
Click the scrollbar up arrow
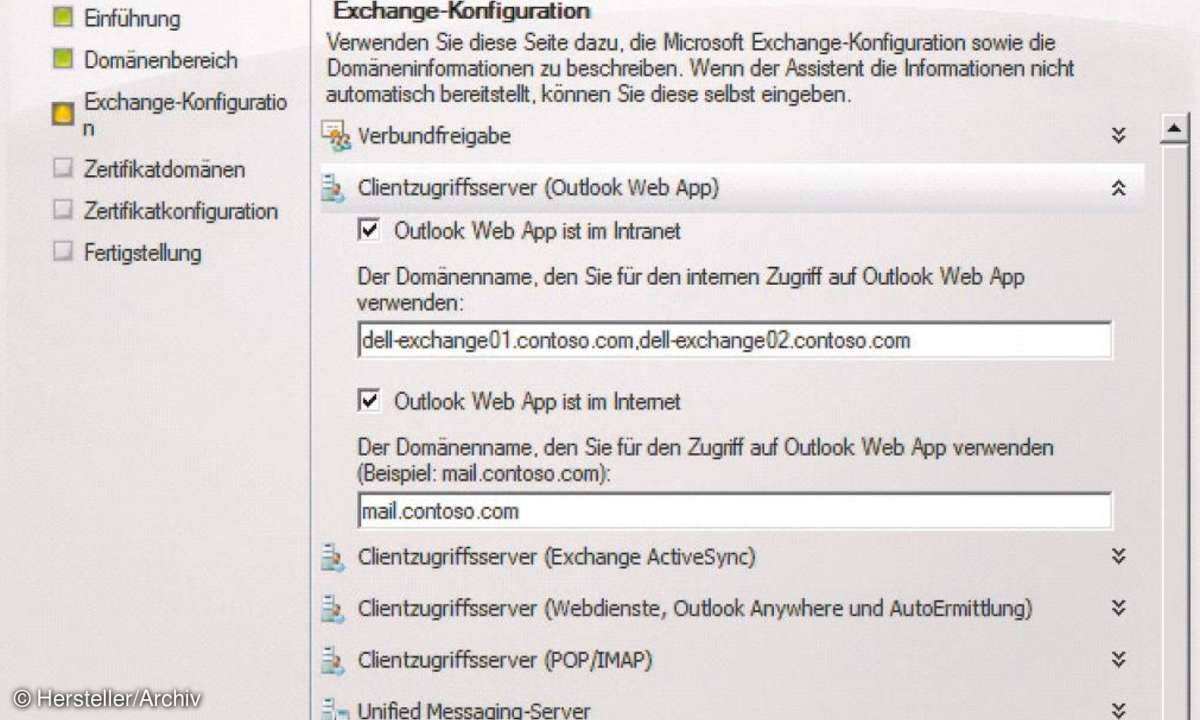point(1173,128)
